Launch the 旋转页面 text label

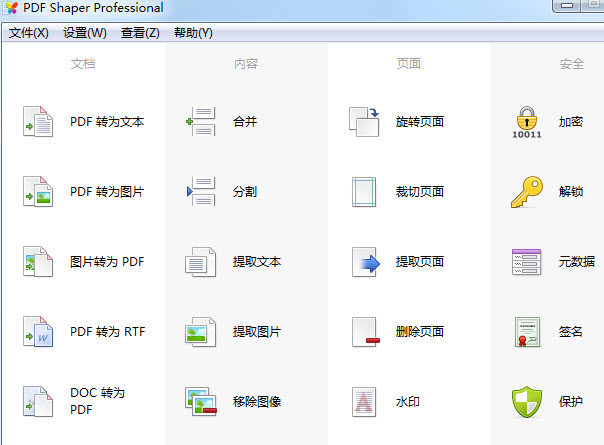[420, 122]
